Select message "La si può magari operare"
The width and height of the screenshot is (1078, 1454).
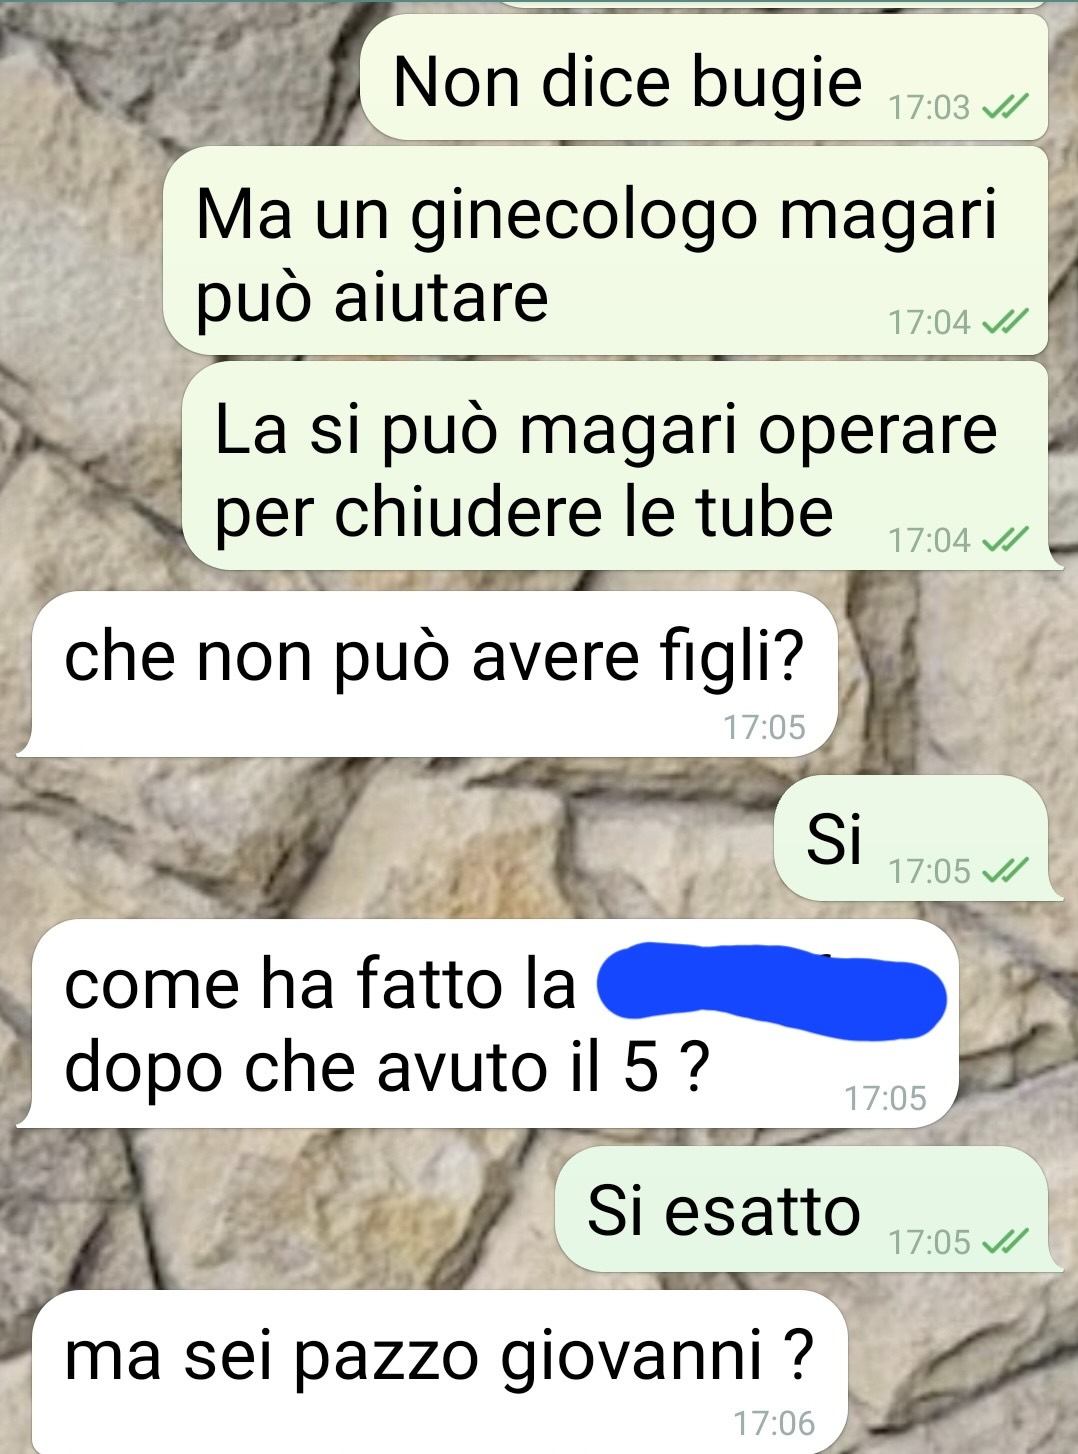620,466
